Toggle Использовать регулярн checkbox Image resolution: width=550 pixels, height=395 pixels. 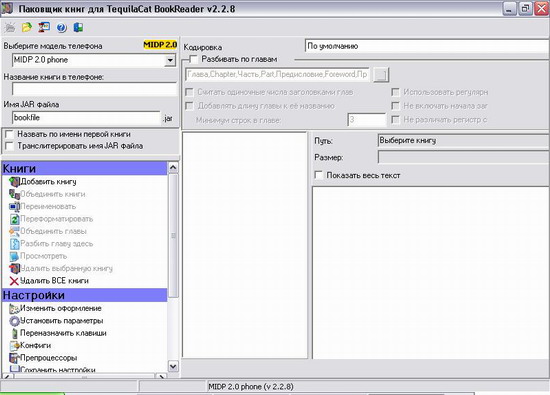click(x=395, y=92)
